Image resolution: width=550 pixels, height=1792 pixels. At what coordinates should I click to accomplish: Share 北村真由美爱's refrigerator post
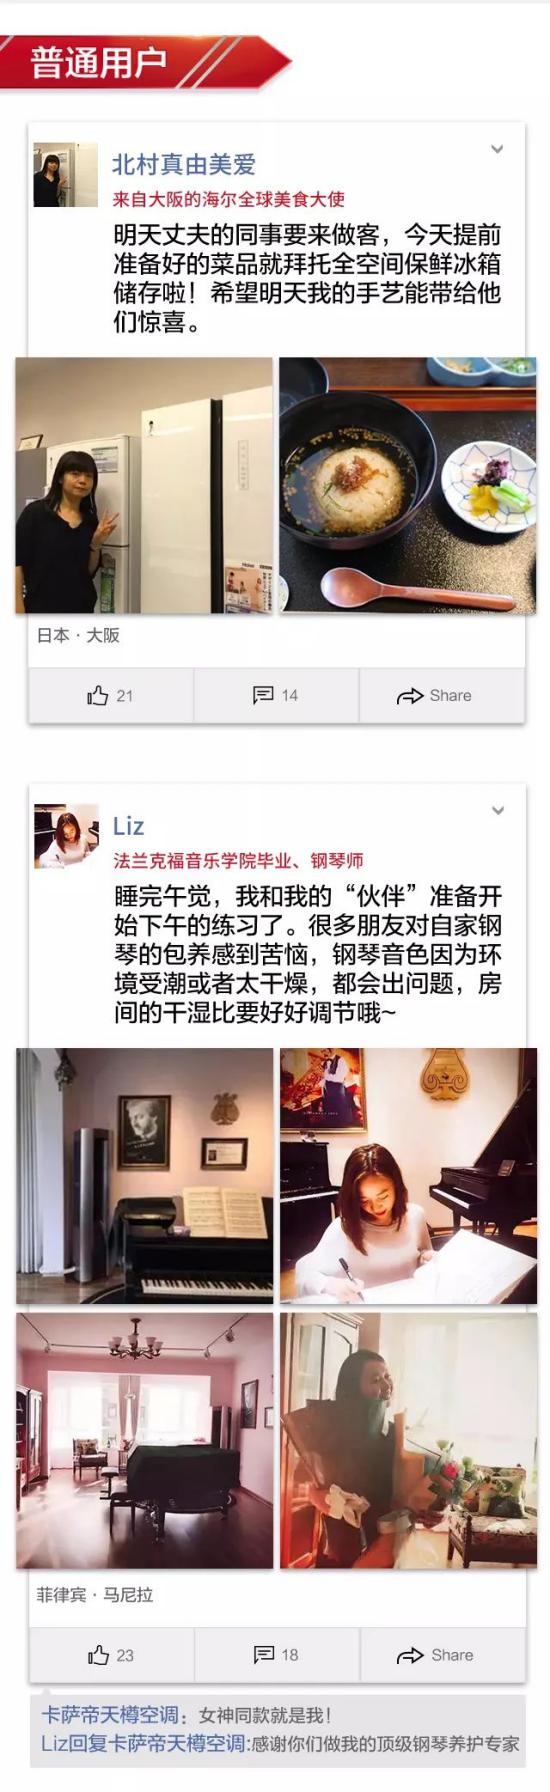click(441, 695)
